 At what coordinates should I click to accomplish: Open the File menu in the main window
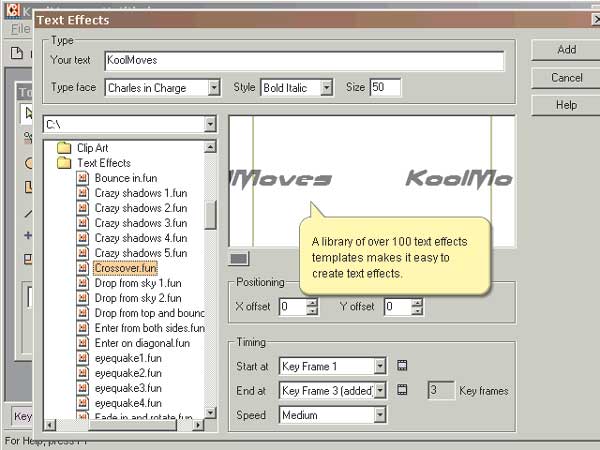[20, 29]
